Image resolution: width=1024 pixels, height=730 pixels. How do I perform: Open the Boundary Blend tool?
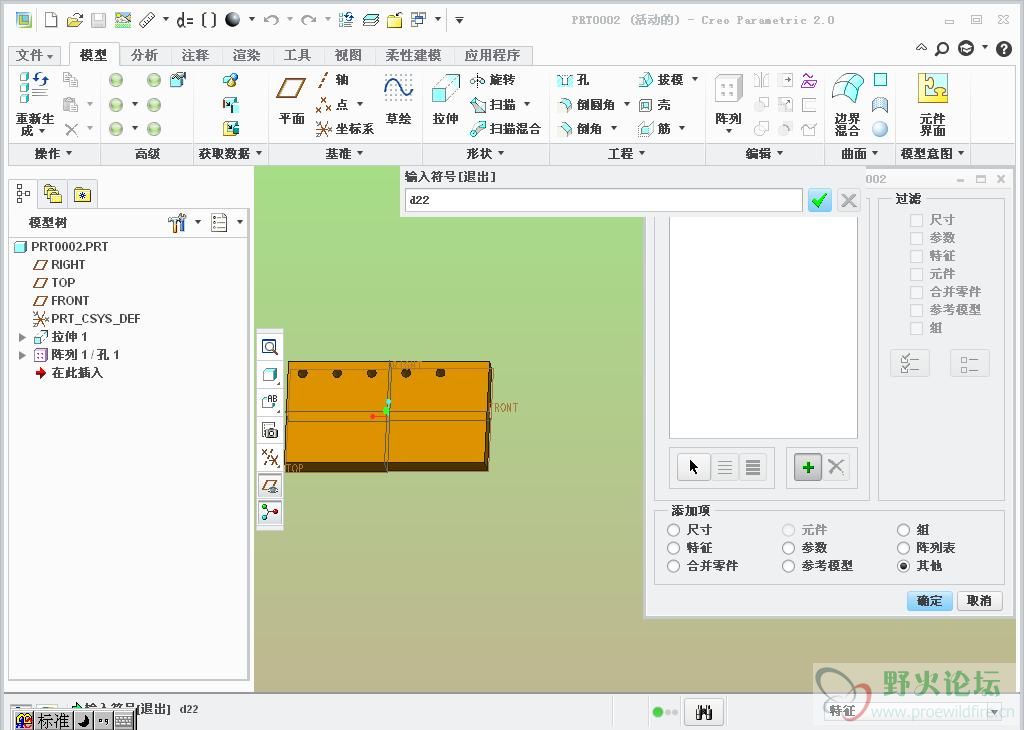point(847,104)
